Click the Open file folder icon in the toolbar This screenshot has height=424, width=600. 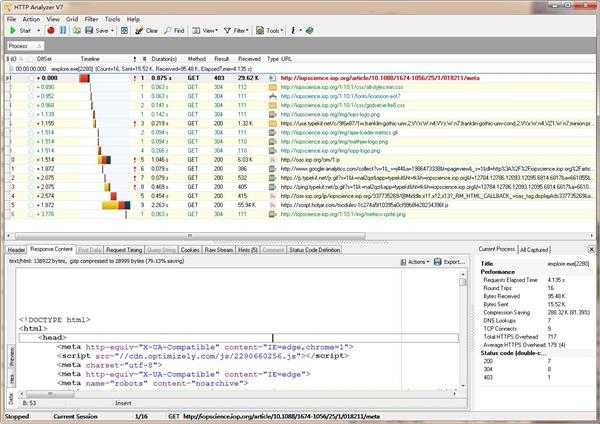click(77, 30)
